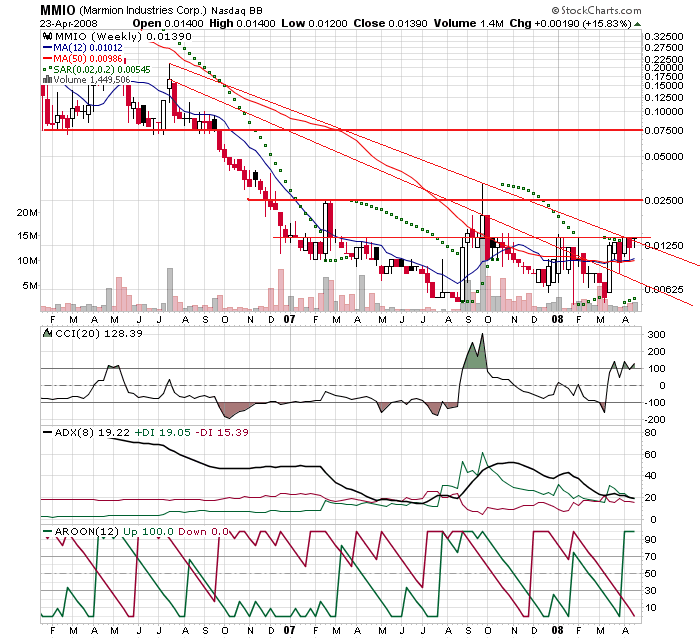This screenshot has height=639, width=700.
Task: Click the blue MA(12) line swatch
Action: (x=47, y=47)
